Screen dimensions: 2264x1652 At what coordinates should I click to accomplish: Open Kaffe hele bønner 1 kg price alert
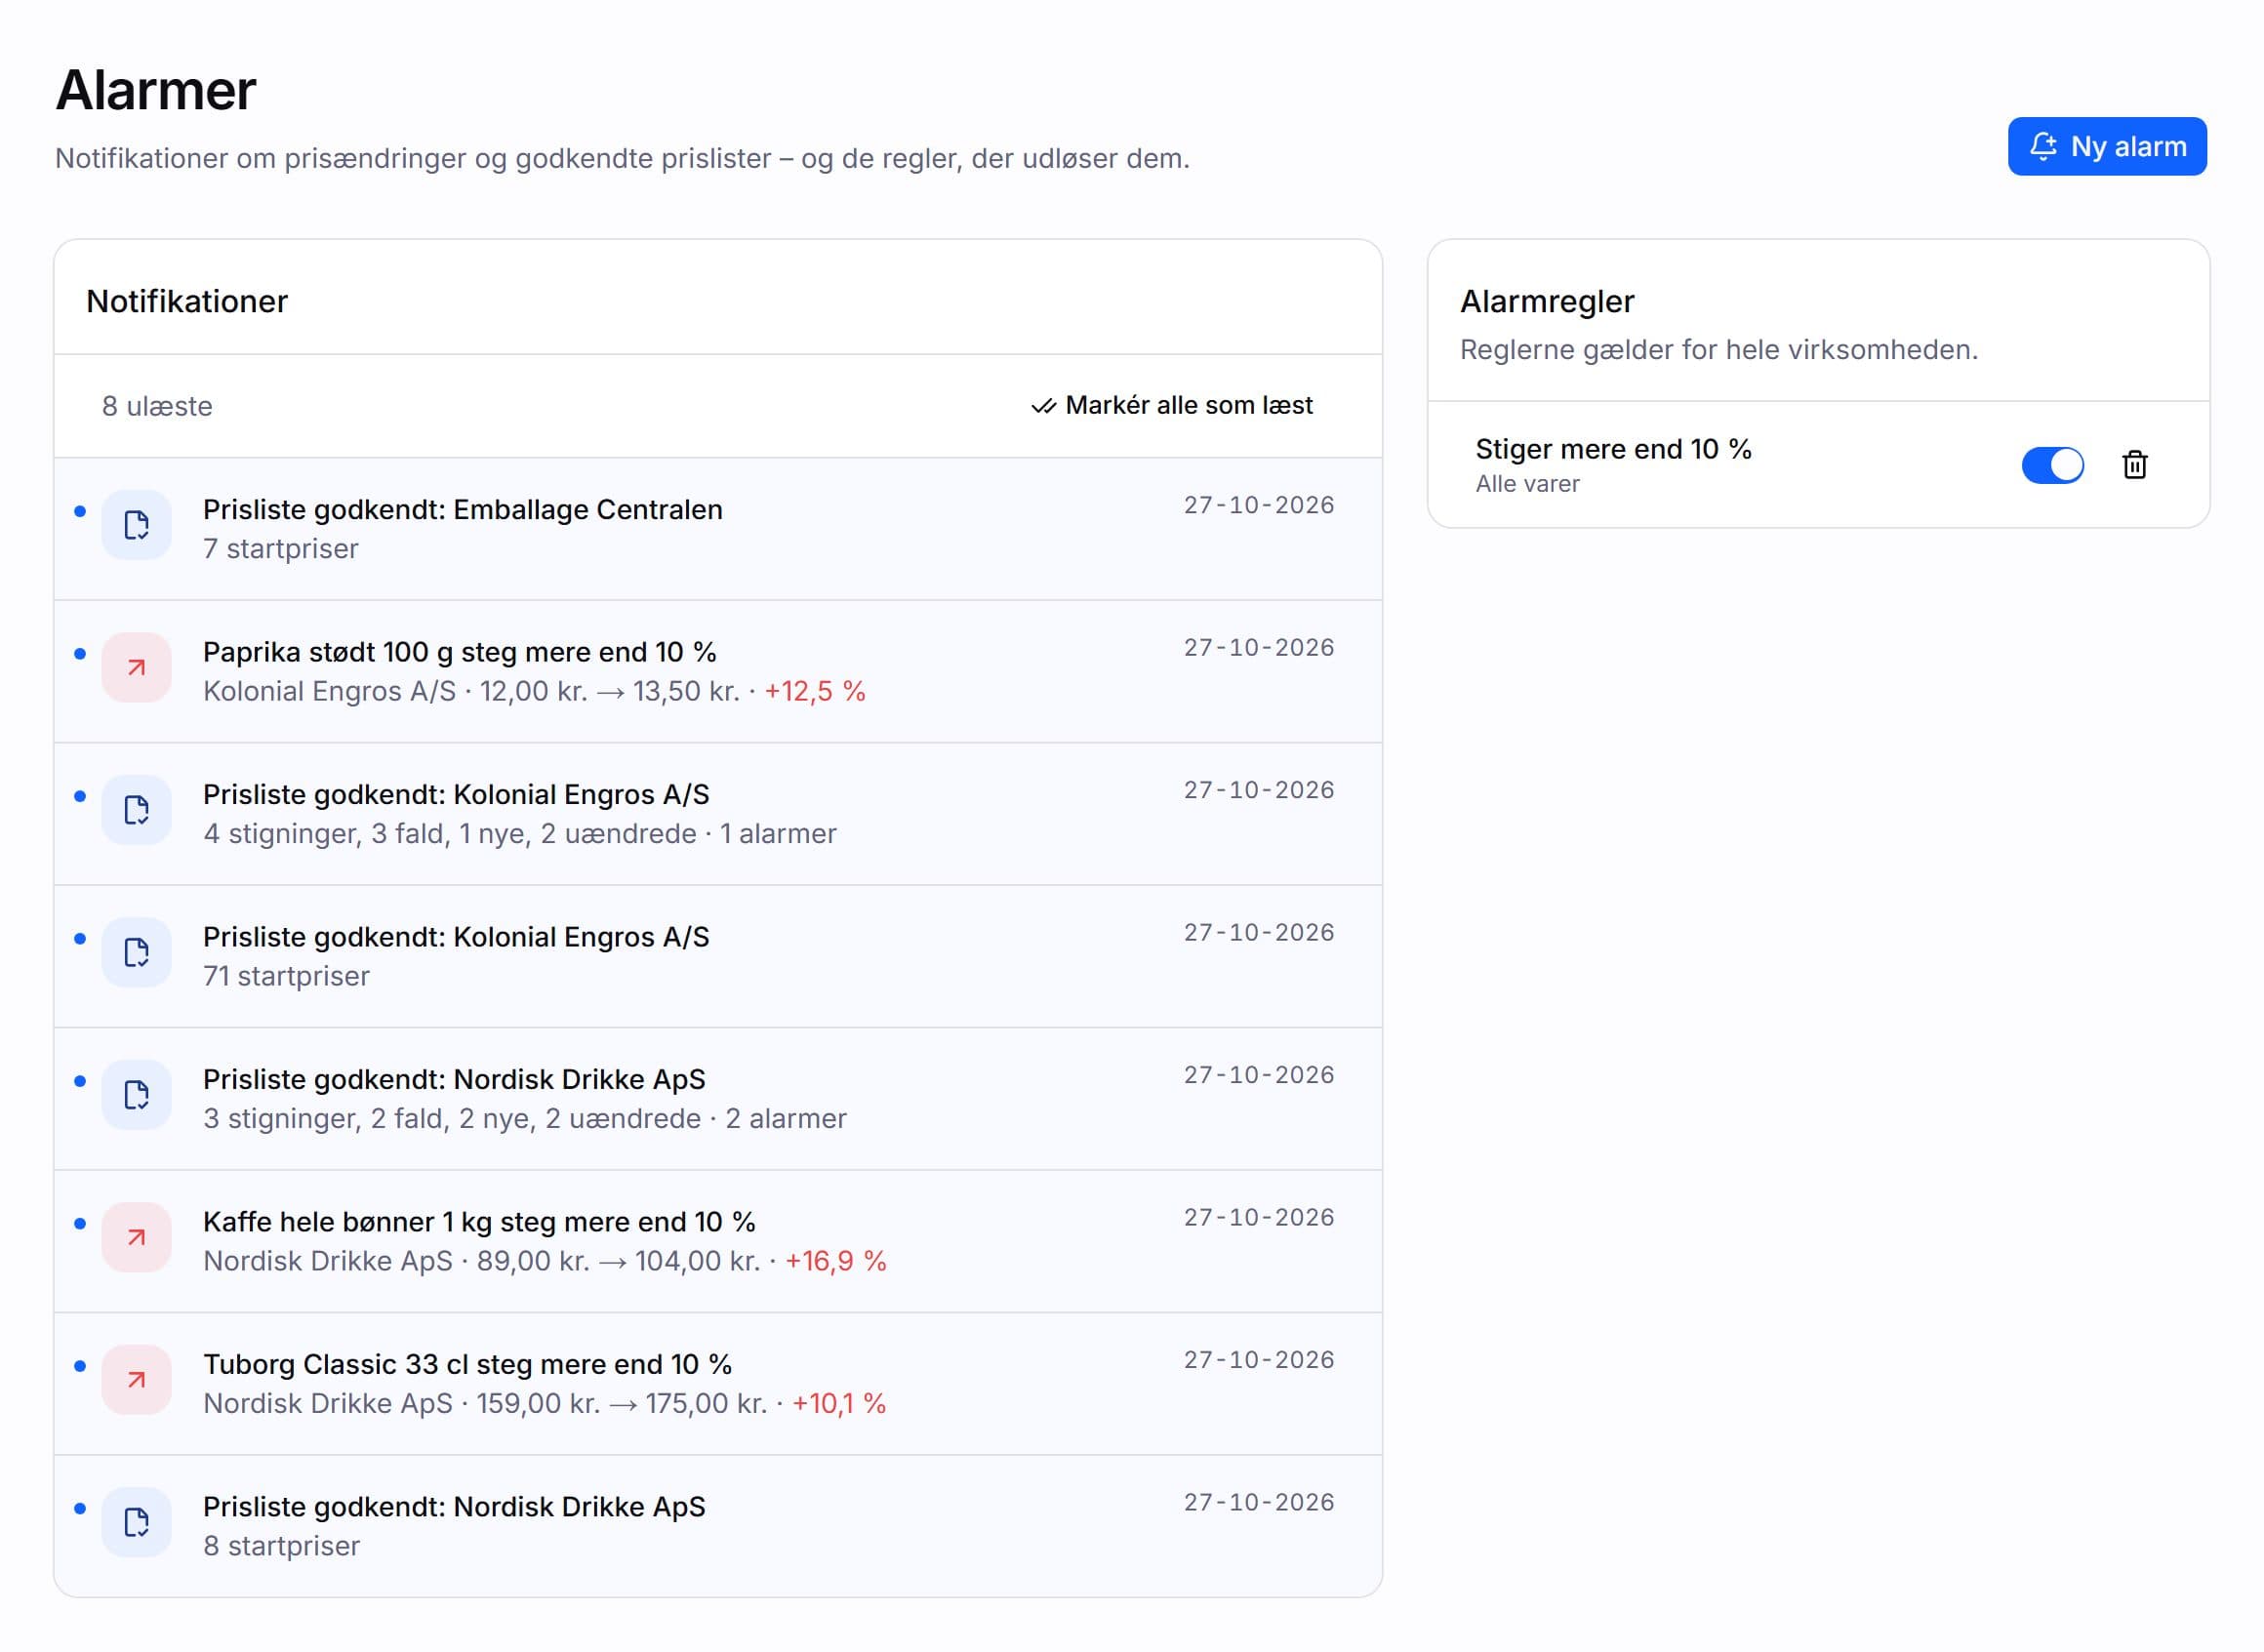[x=718, y=1242]
